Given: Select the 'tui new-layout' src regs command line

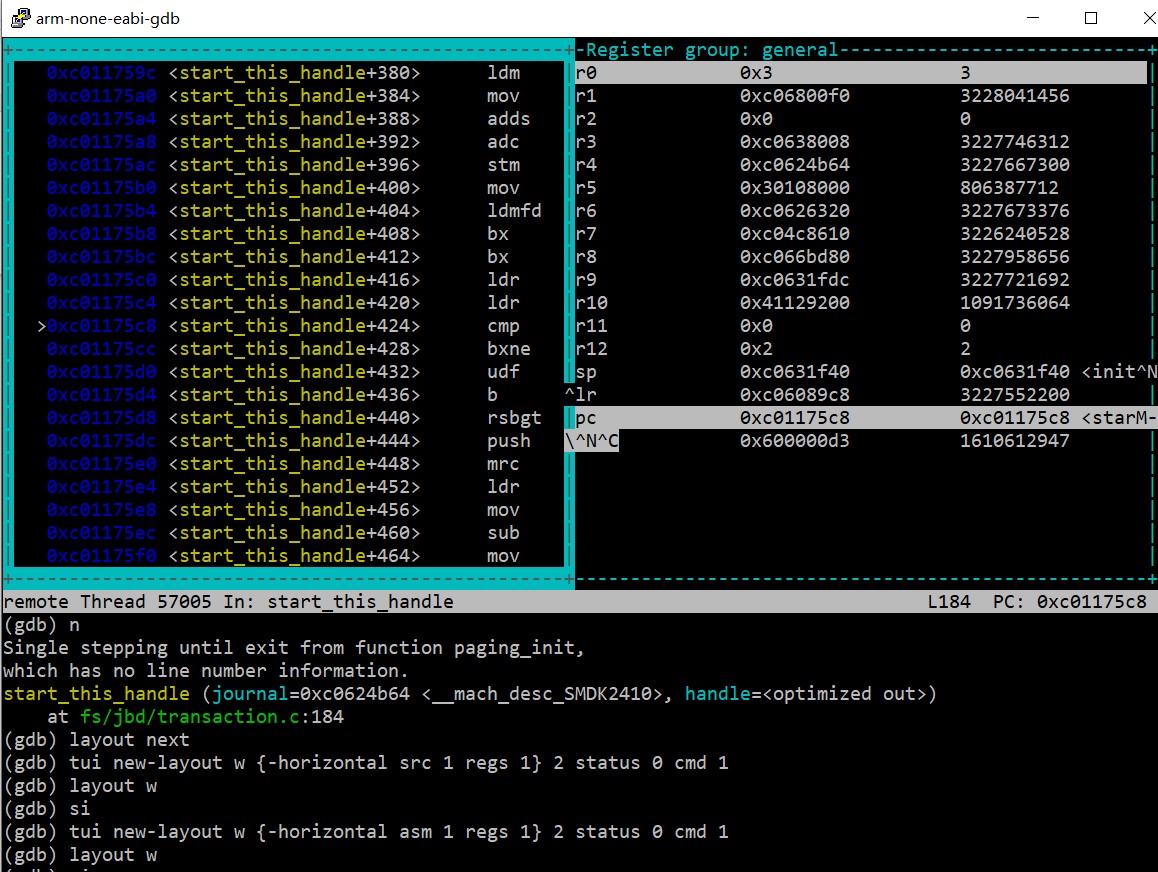Looking at the screenshot, I should click(366, 763).
